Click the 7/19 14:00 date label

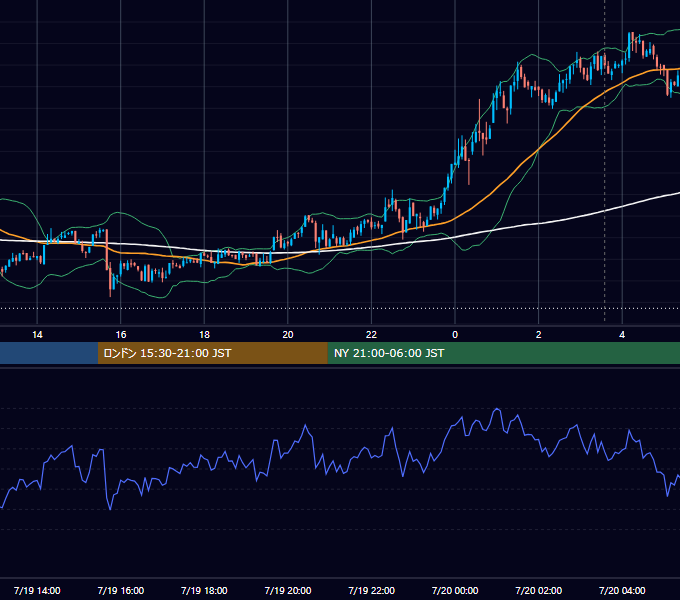[37, 590]
